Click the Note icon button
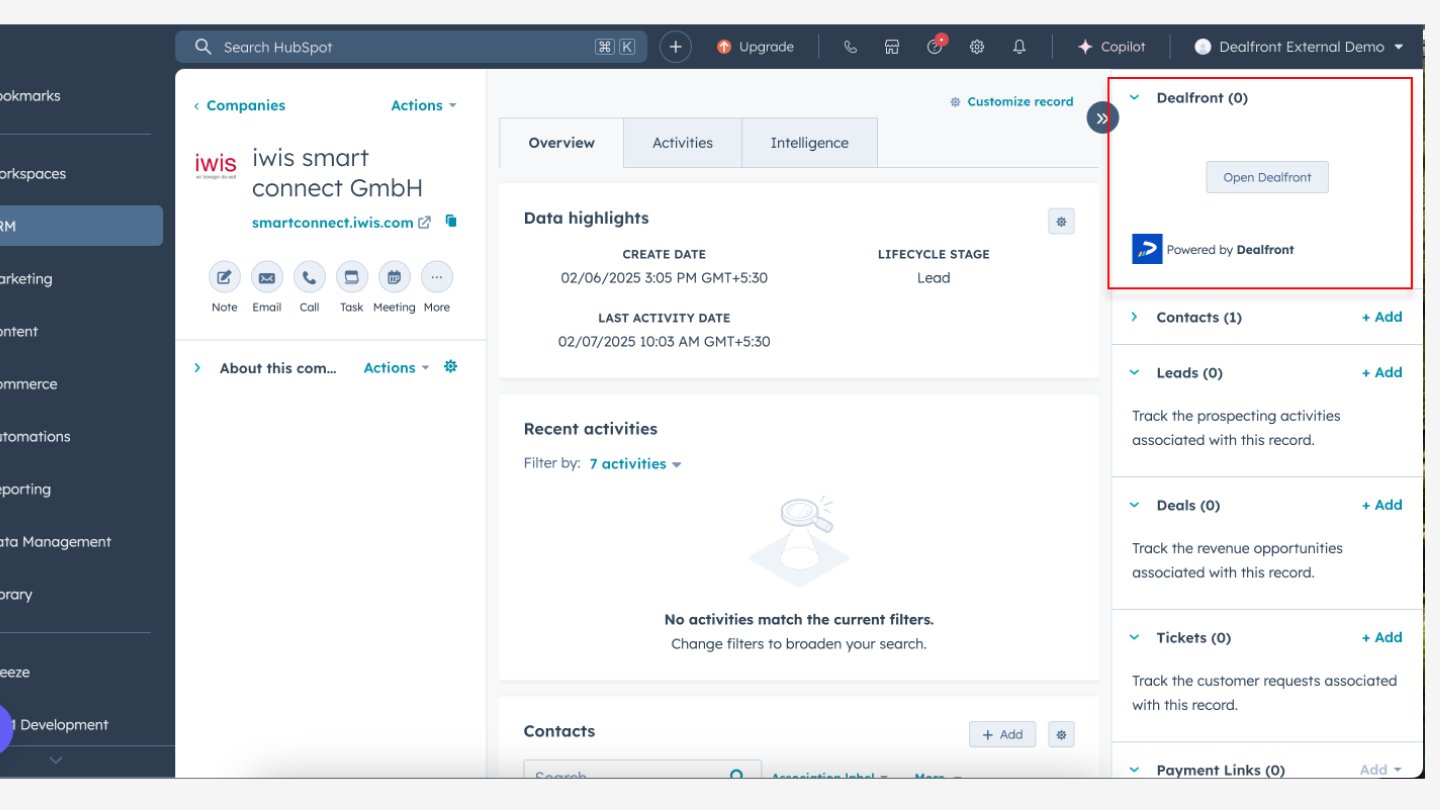Screen dimensions: 1440x810 pos(224,278)
